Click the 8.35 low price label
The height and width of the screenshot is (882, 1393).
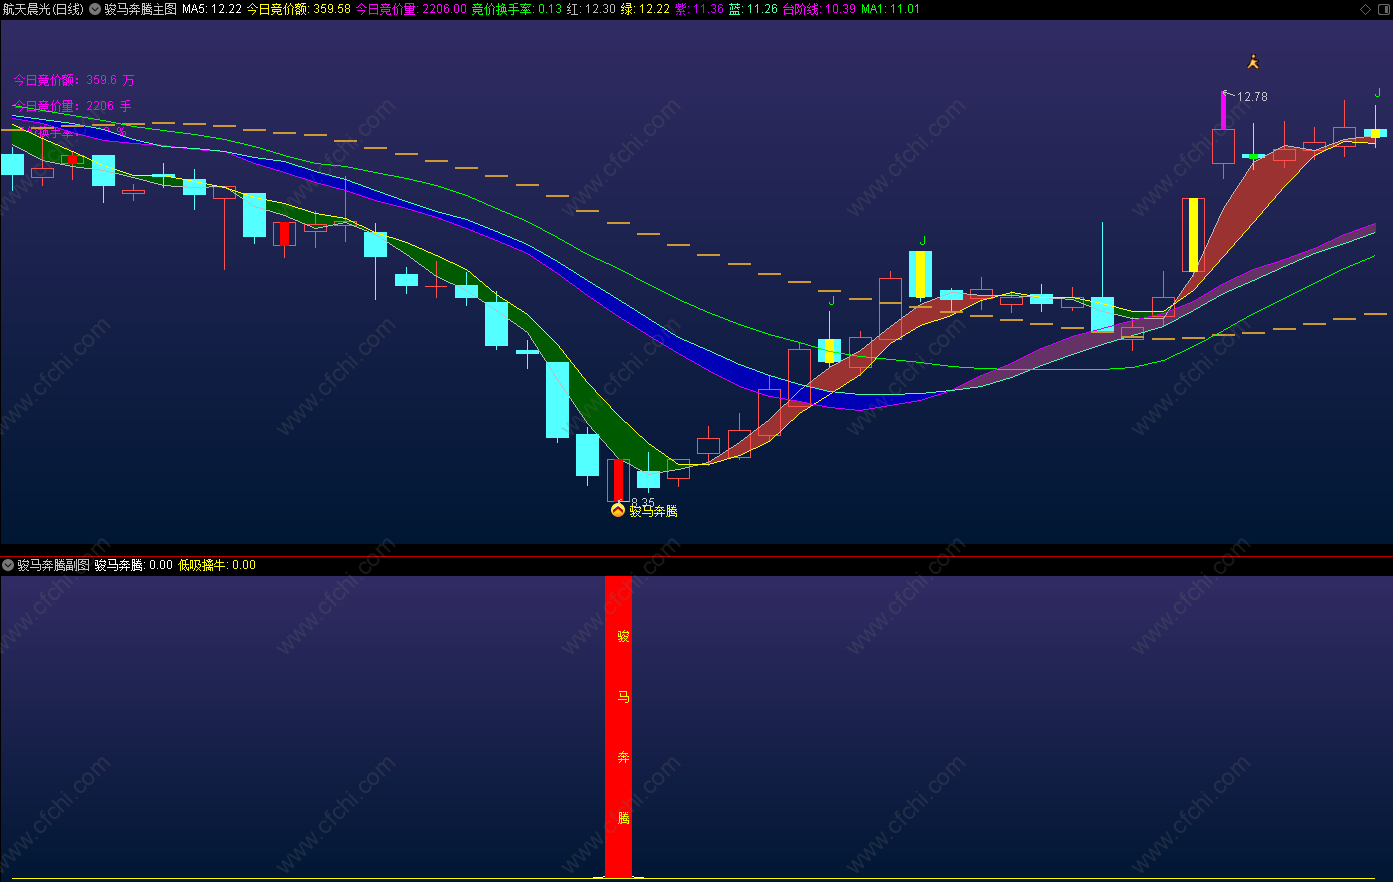643,503
